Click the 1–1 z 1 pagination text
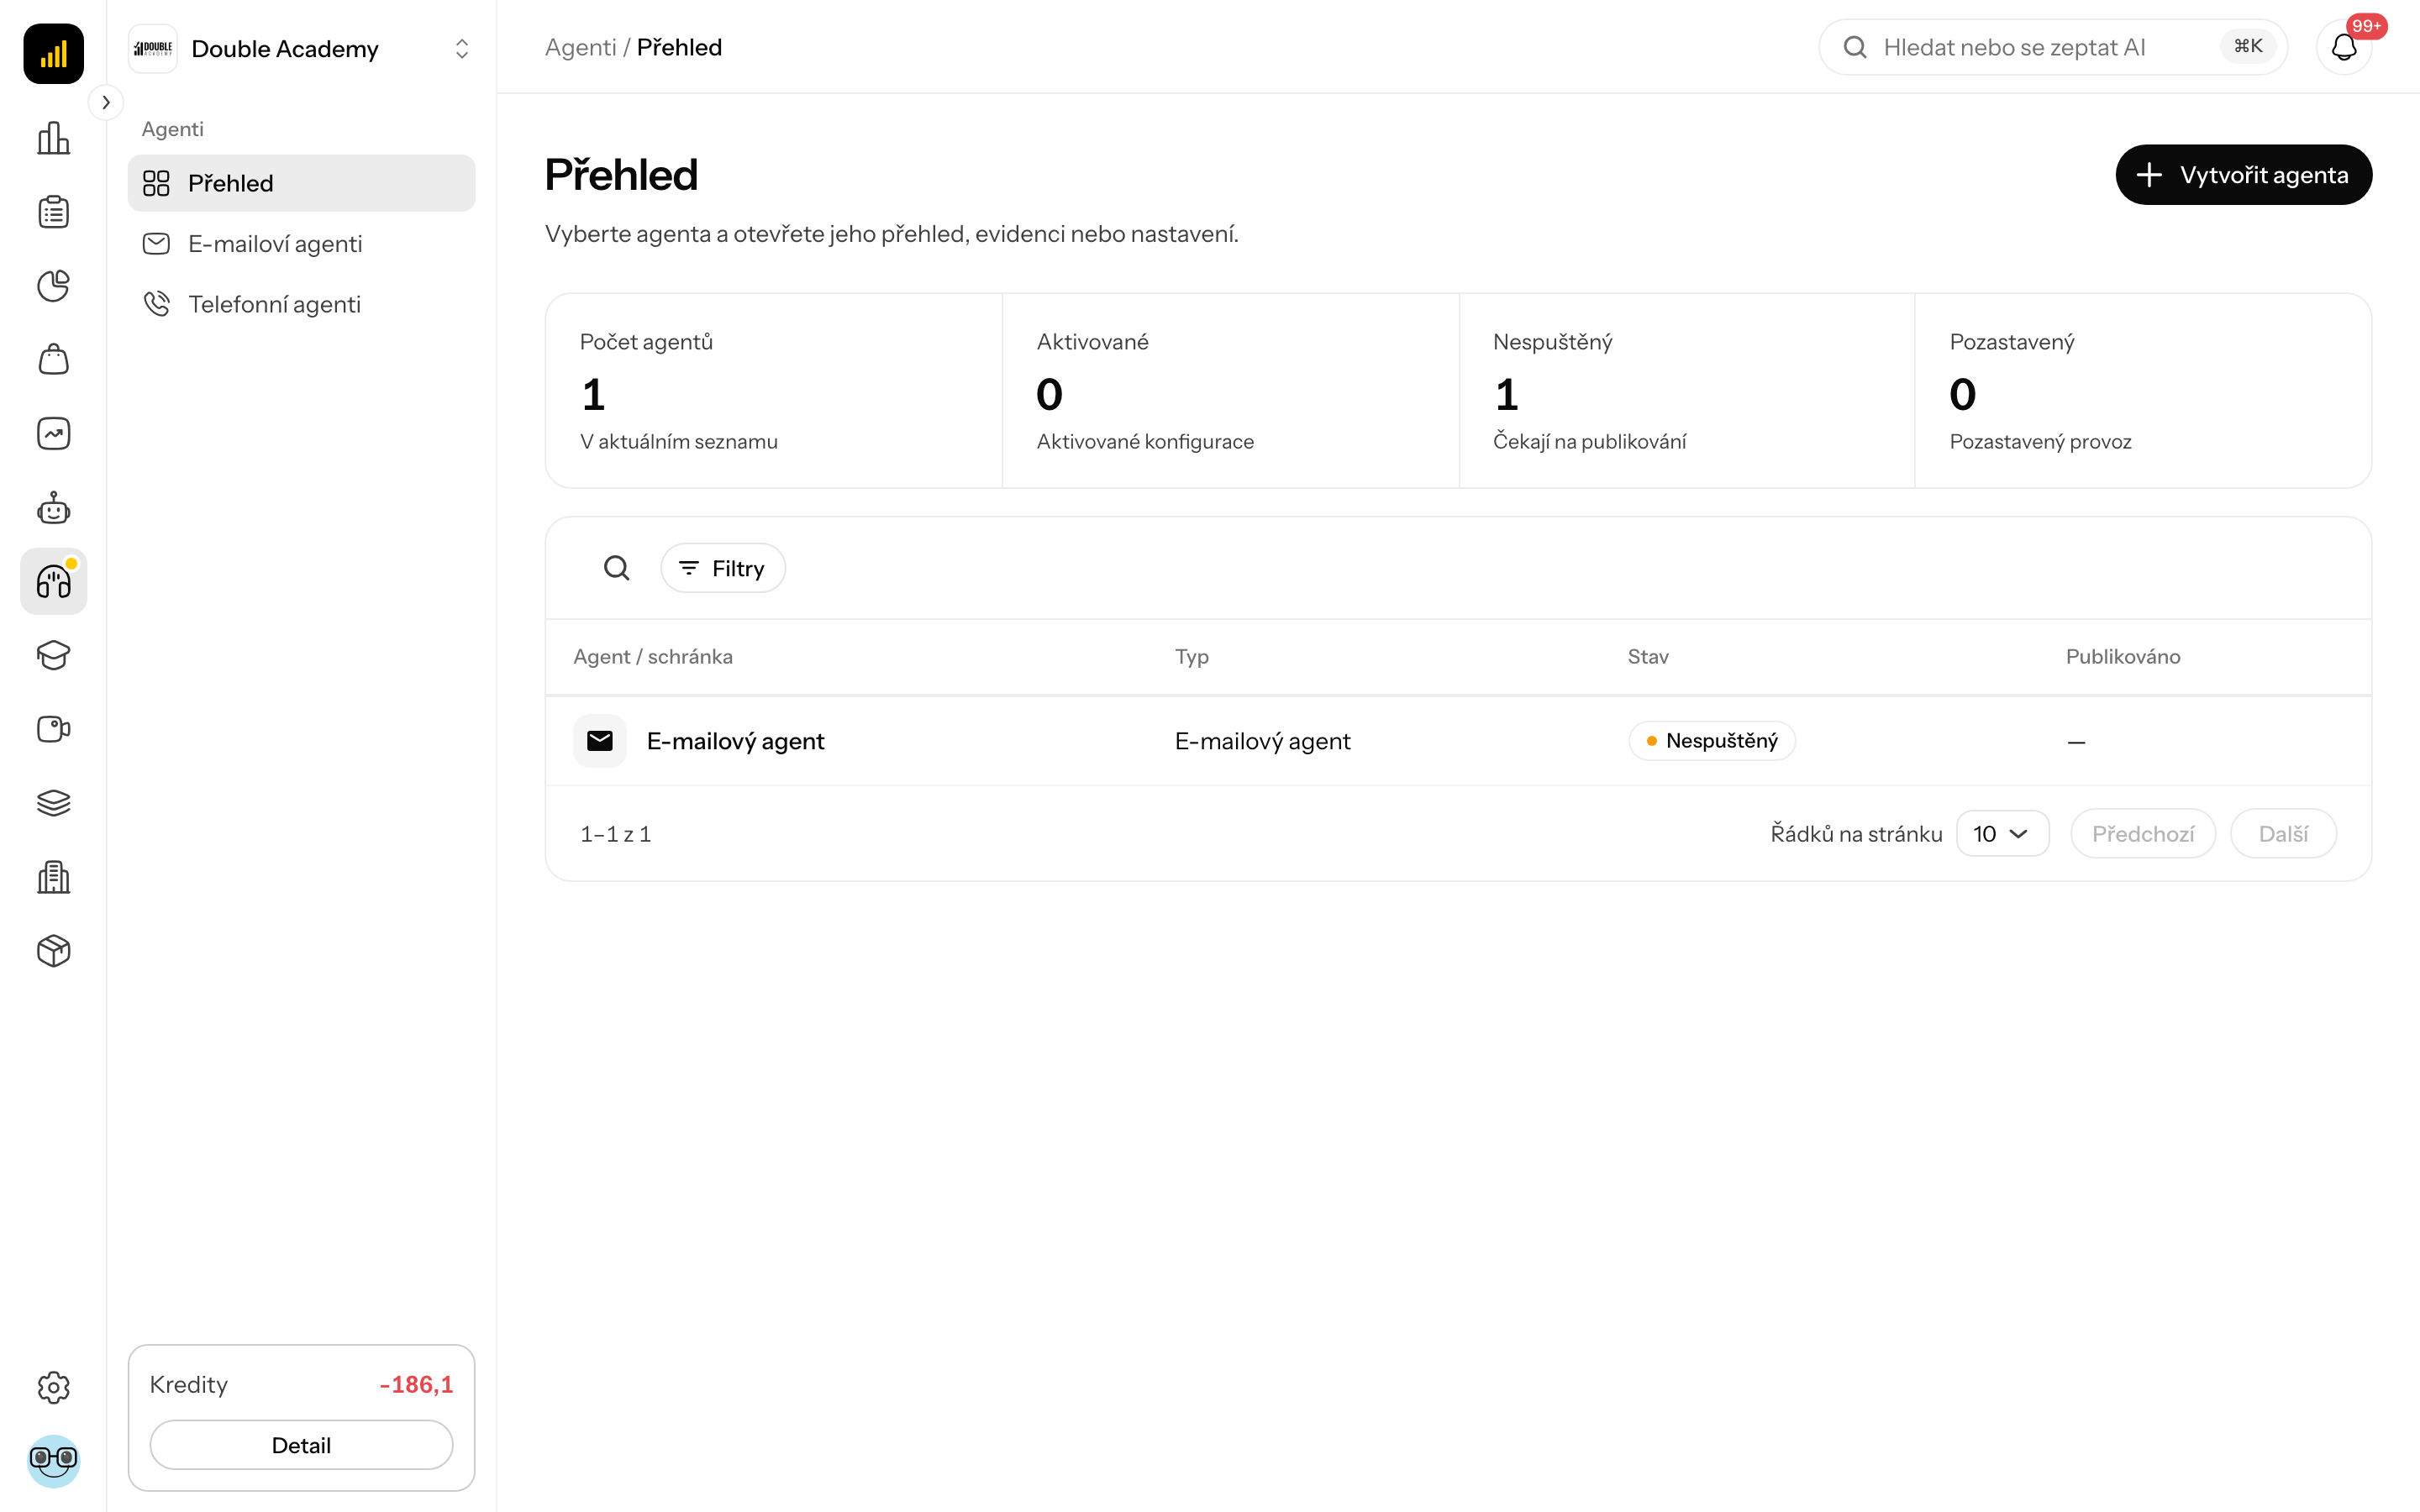 click(616, 834)
